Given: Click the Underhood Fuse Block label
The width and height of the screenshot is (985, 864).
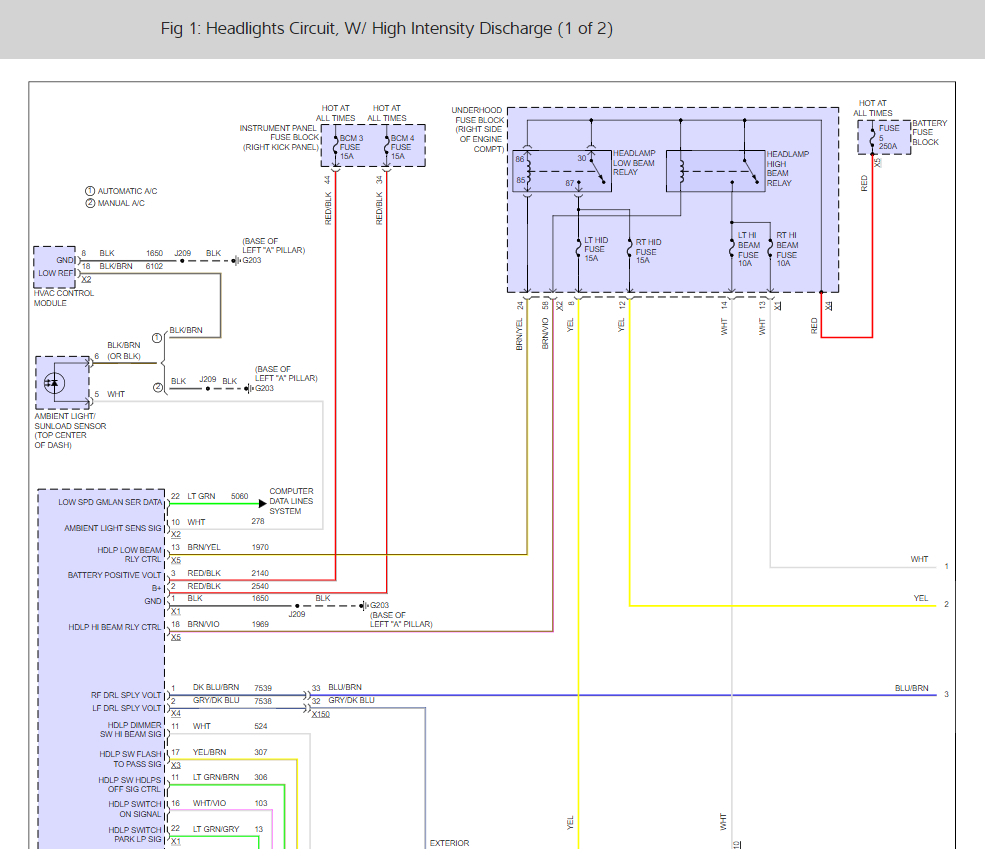Looking at the screenshot, I should point(477,129).
